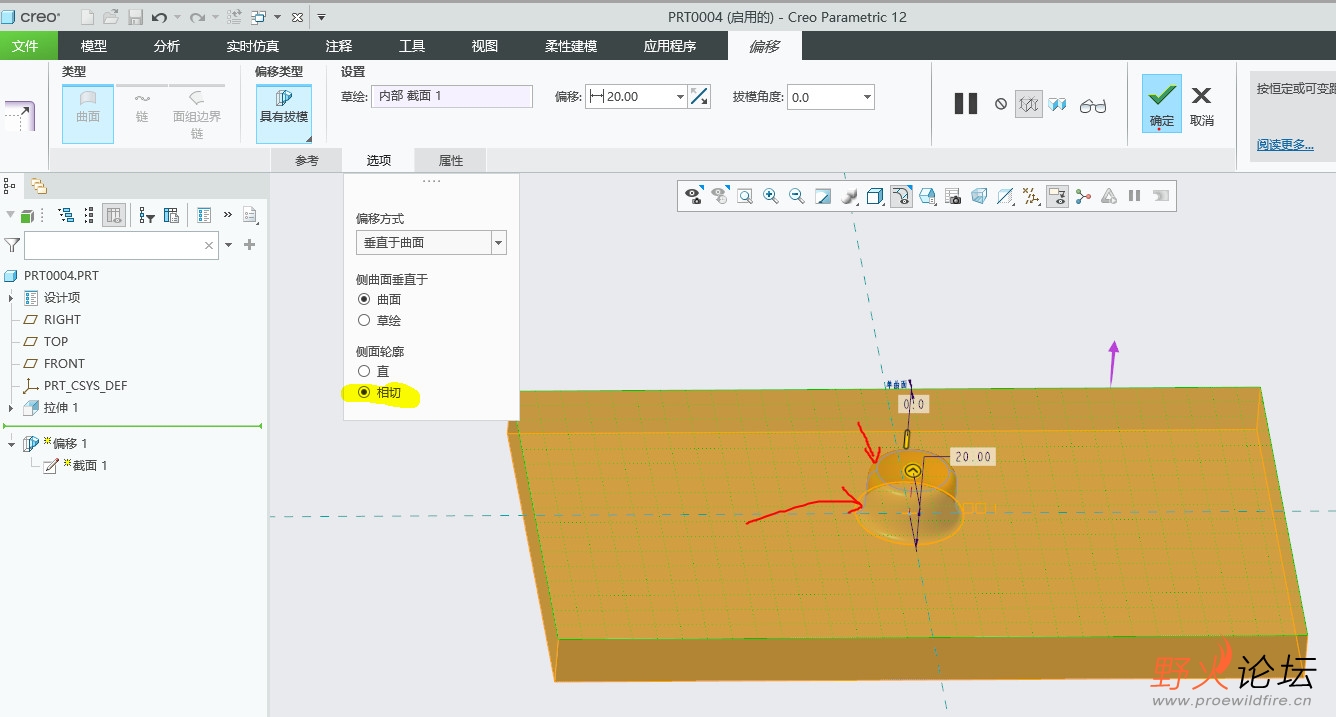
Task: Flip offset direction next to 20.00 field
Action: 699,97
